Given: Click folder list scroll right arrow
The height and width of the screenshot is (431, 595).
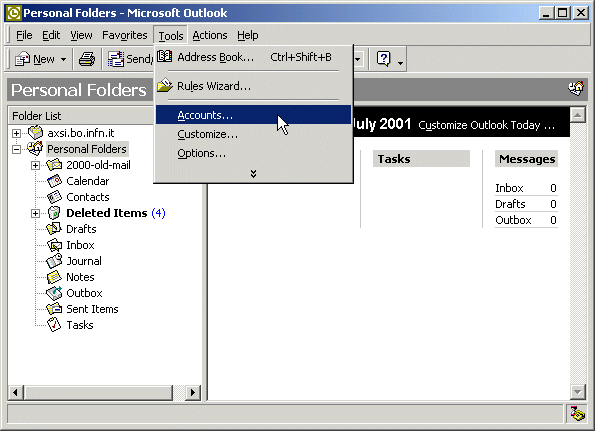Looking at the screenshot, I should click(193, 392).
